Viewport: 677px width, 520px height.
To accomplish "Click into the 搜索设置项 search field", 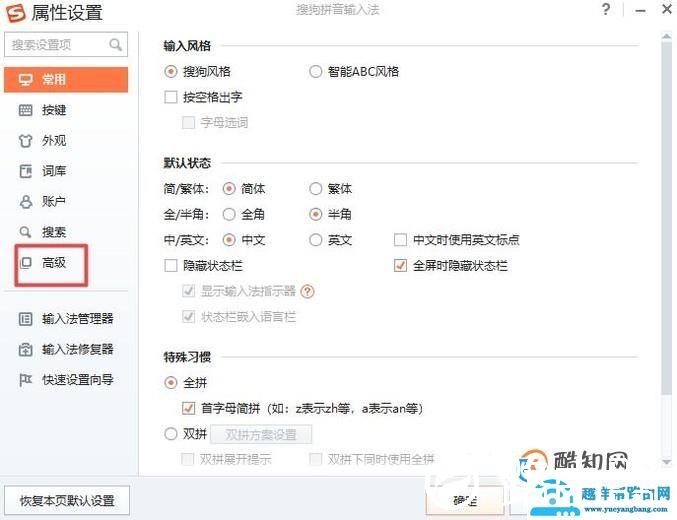I will pyautogui.click(x=66, y=44).
